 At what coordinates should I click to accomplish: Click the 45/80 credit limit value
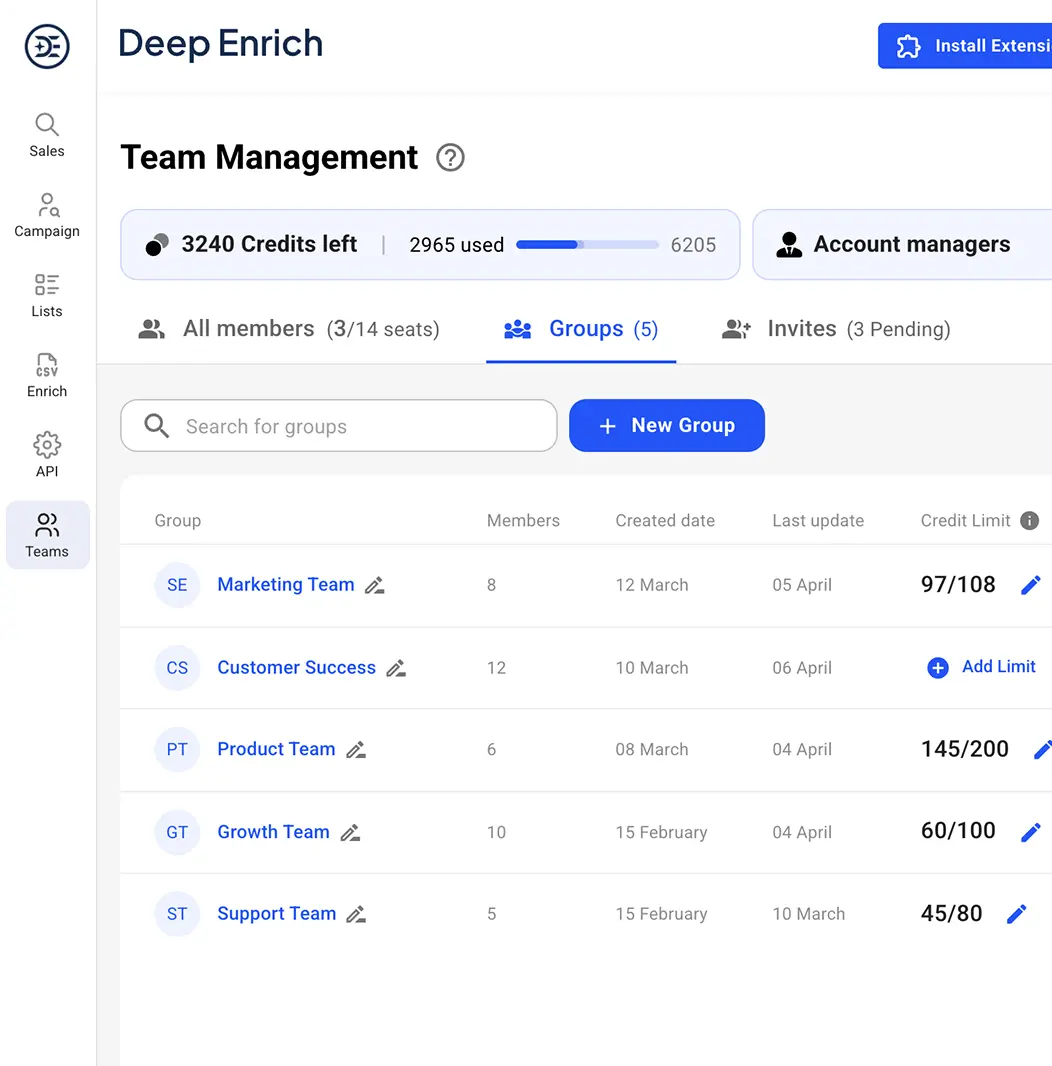pyautogui.click(x=951, y=914)
